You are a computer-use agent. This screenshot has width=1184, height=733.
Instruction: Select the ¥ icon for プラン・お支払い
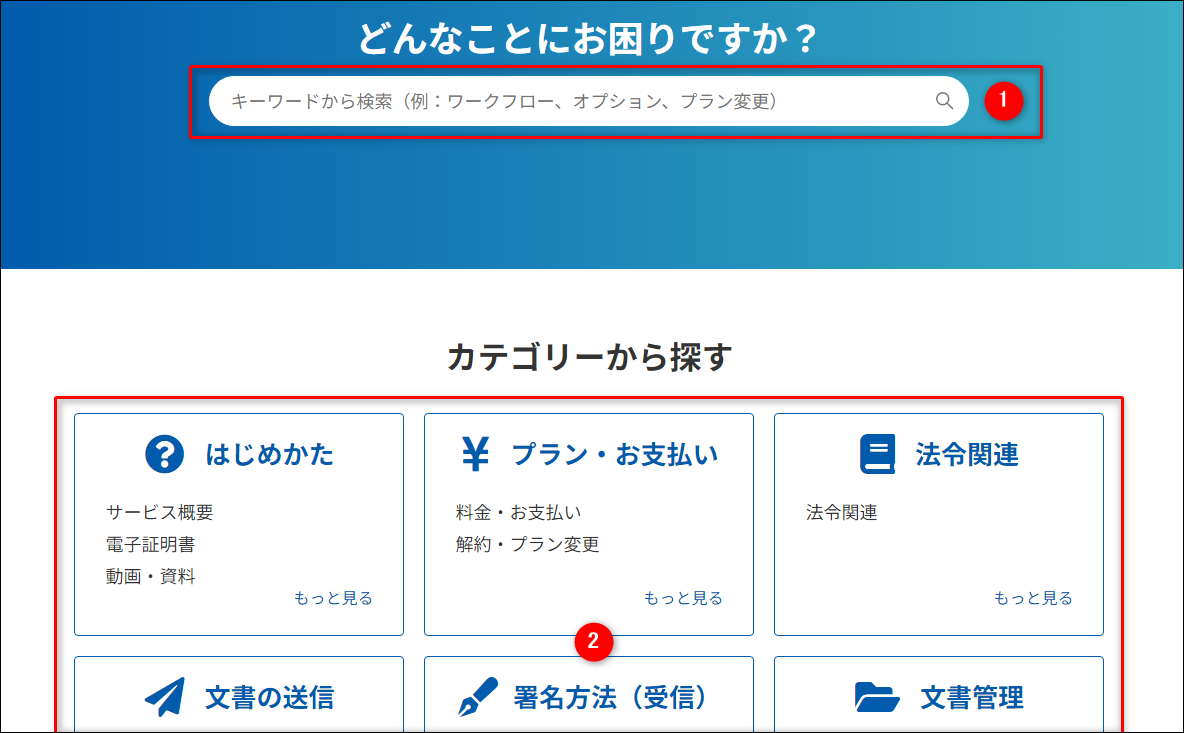coord(478,453)
